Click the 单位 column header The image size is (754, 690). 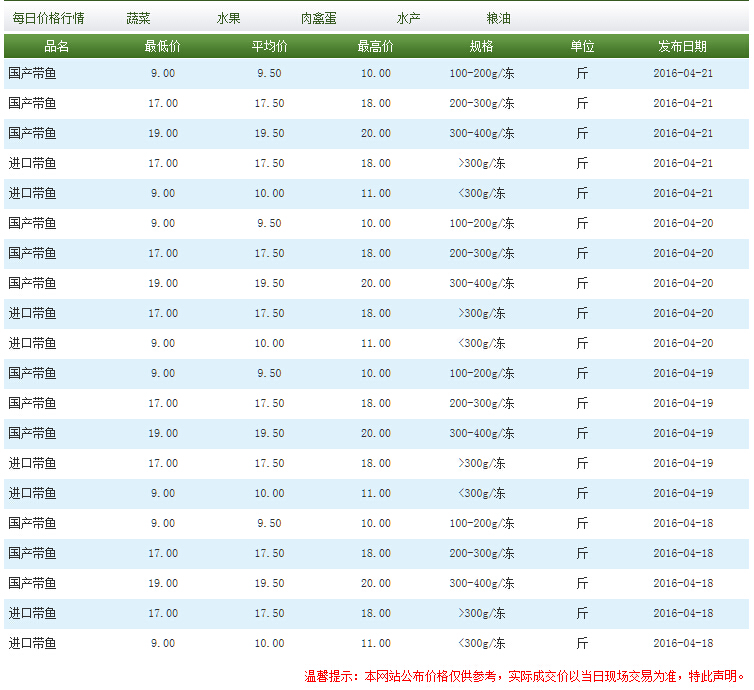tap(582, 46)
